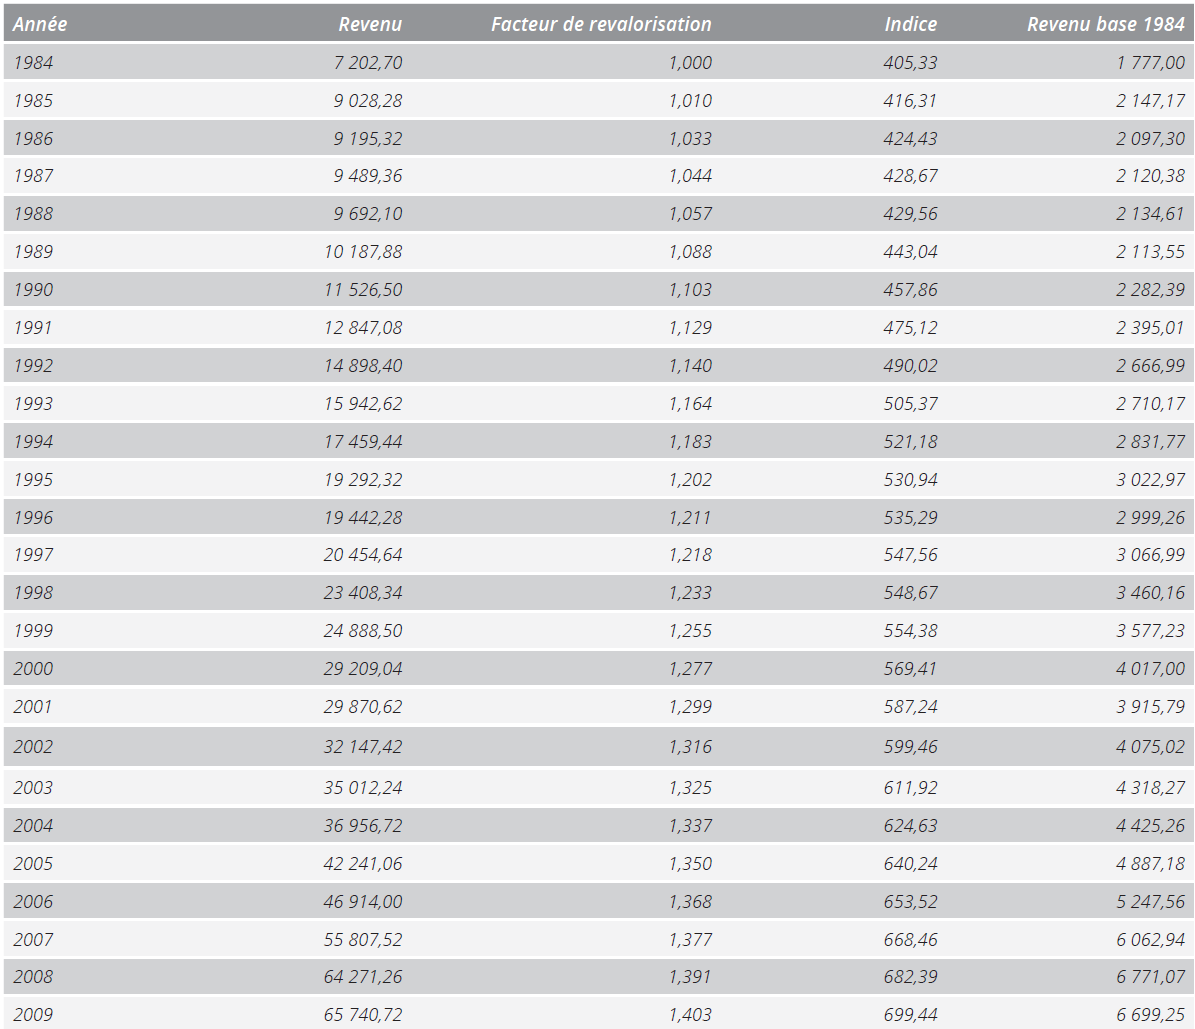
Task: Select the Revenu base 1984 header
Action: (x=1106, y=24)
